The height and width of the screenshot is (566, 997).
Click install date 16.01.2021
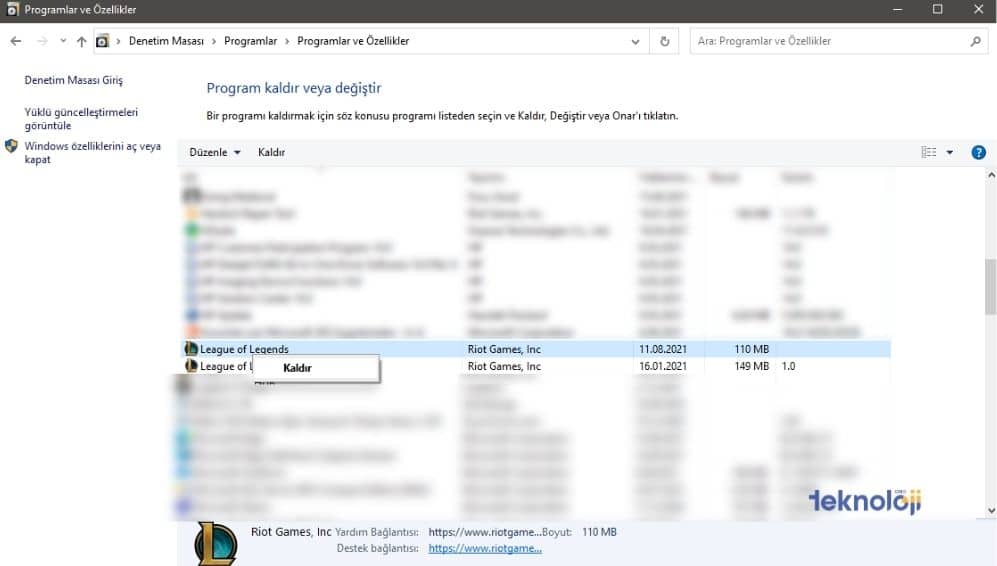(663, 366)
